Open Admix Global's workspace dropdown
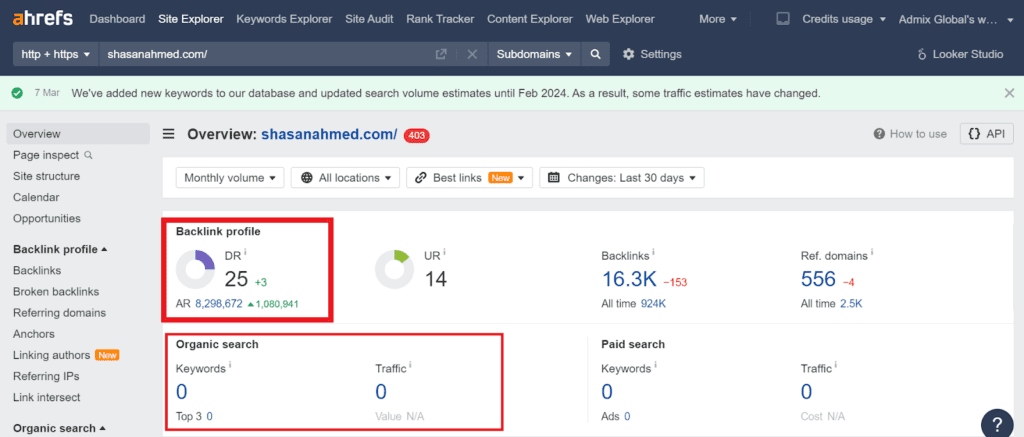This screenshot has width=1024, height=437. click(x=957, y=19)
